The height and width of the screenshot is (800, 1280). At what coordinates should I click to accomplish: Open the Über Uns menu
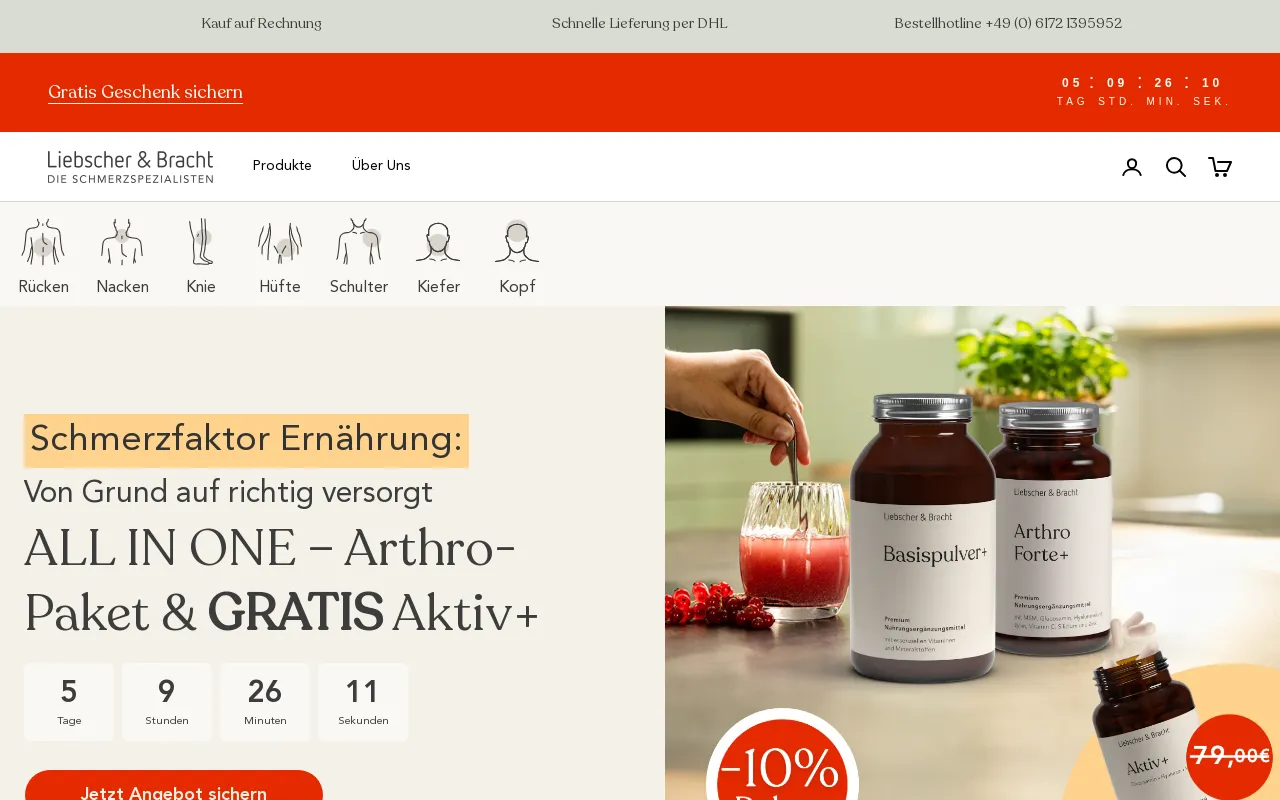pos(381,166)
